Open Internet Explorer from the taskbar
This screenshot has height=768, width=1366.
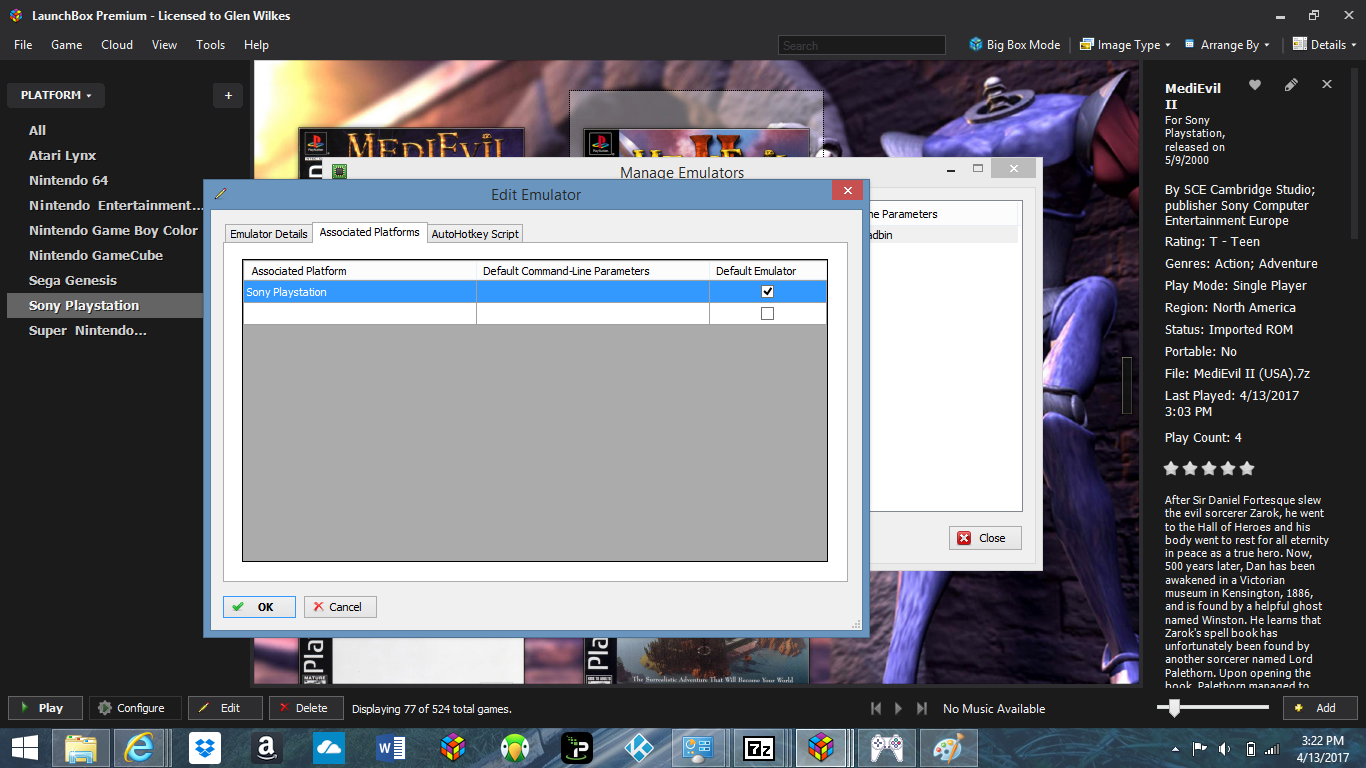pos(141,747)
